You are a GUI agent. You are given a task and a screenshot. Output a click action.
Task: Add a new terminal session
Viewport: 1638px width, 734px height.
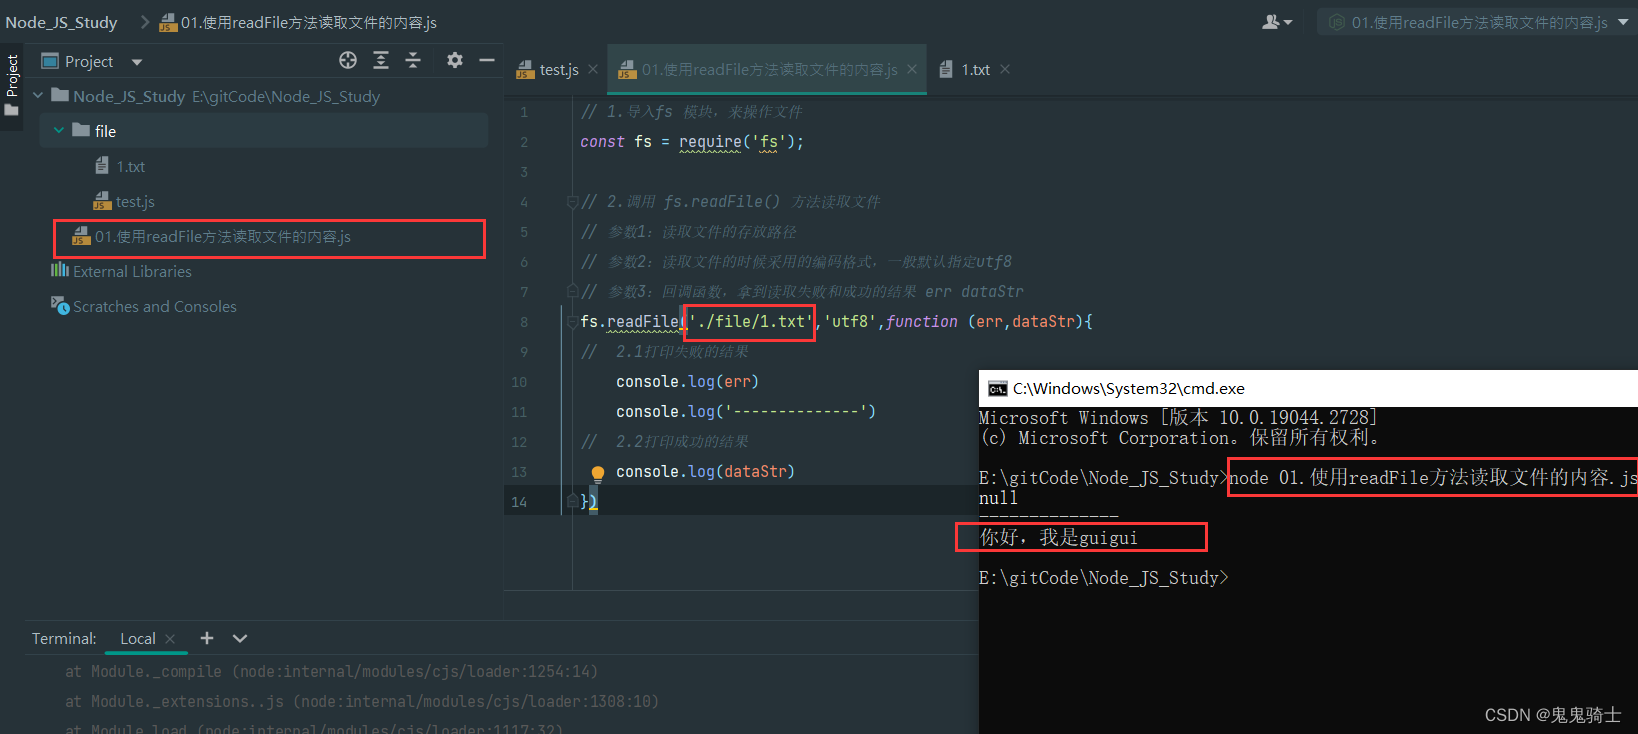(207, 638)
